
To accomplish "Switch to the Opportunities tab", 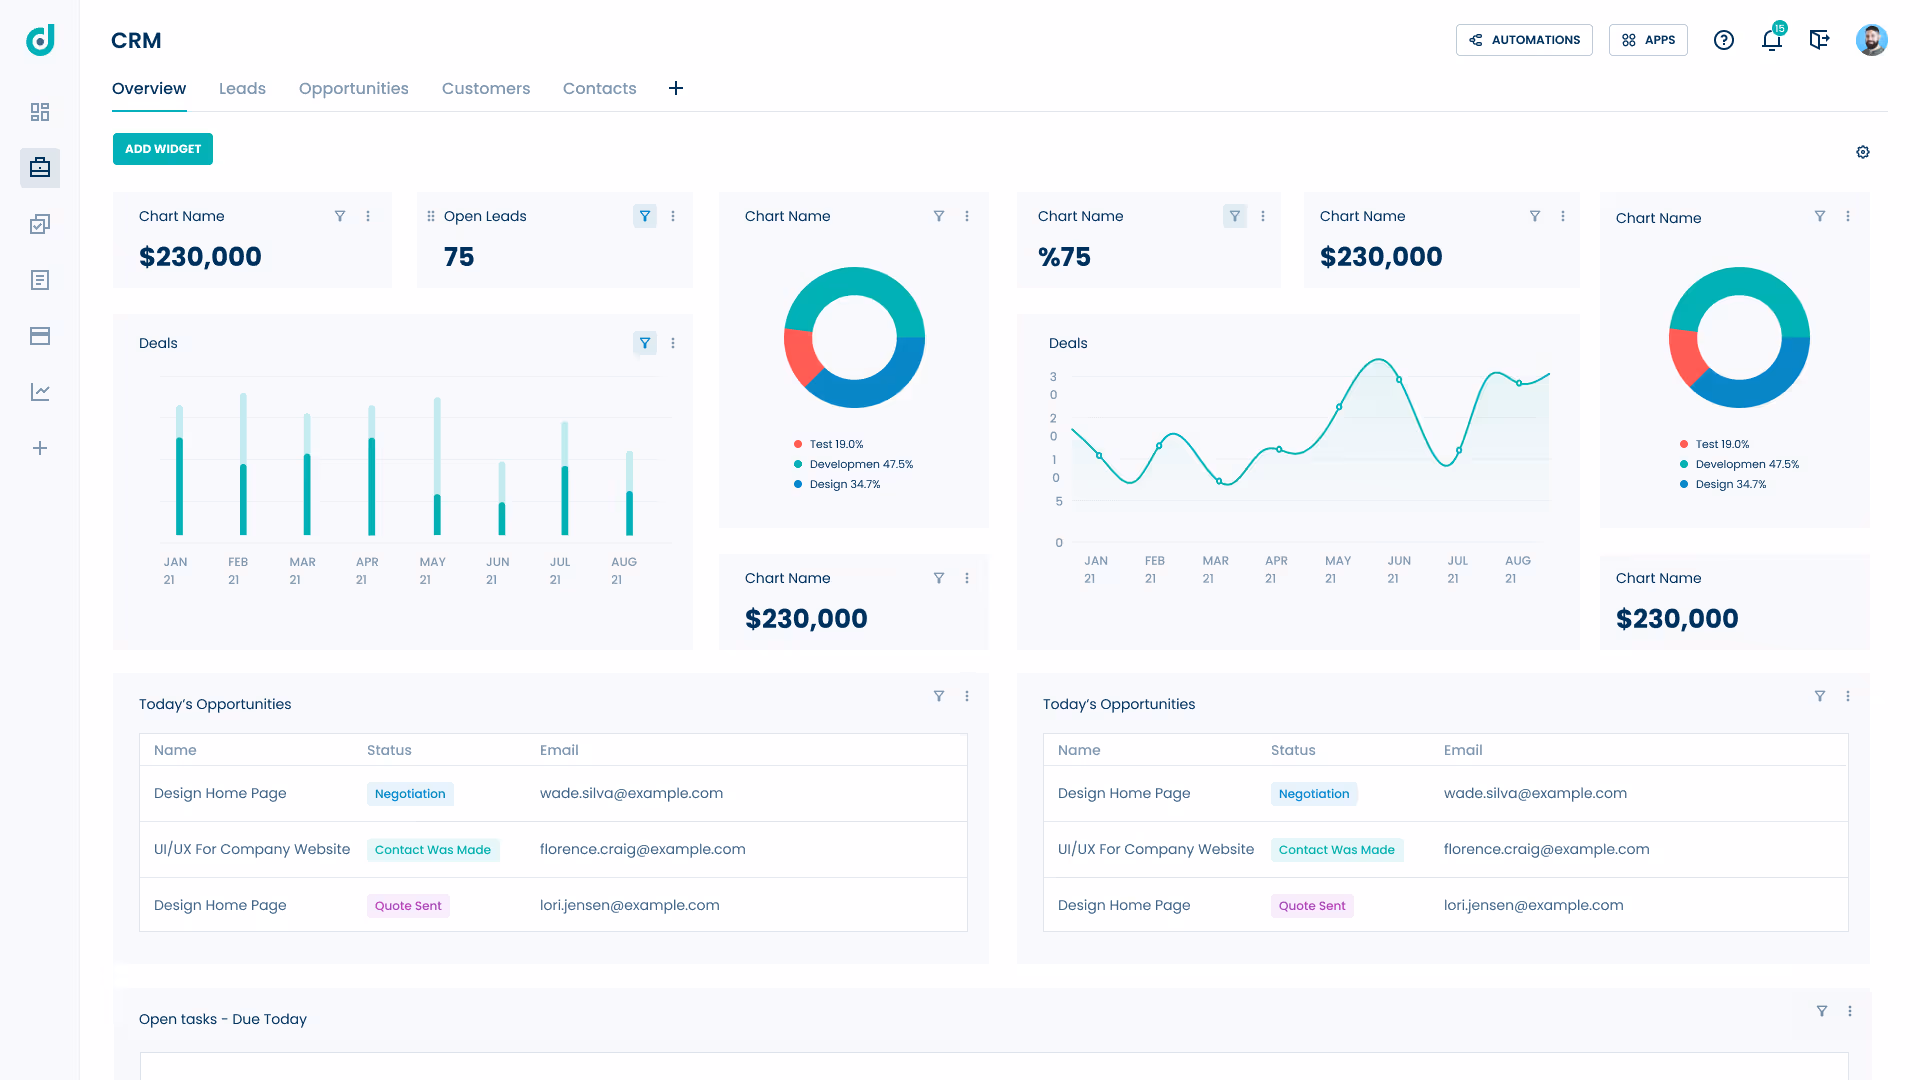I will click(x=353, y=88).
